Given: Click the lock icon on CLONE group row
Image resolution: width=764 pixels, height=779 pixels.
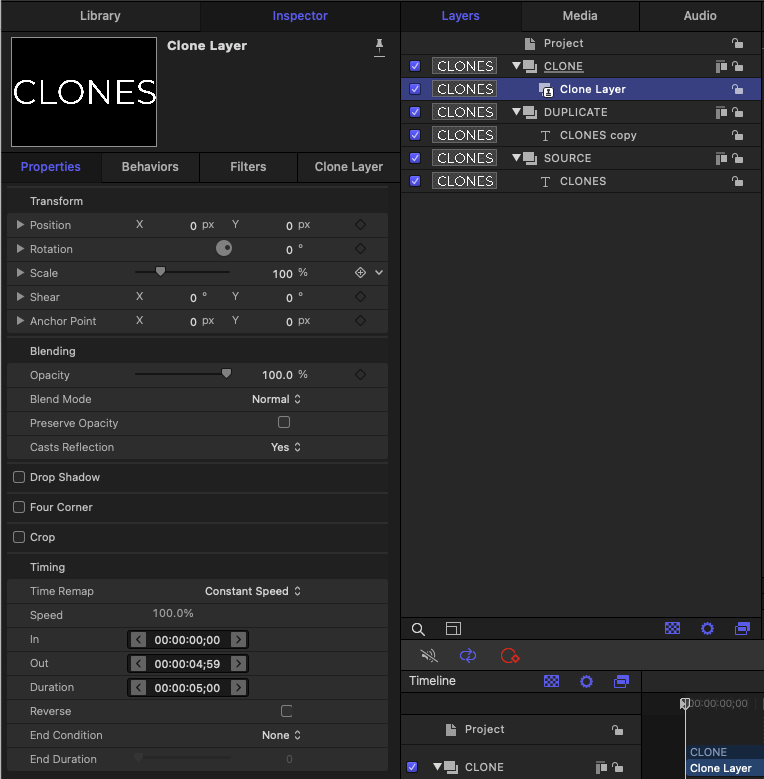Looking at the screenshot, I should pyautogui.click(x=737, y=66).
